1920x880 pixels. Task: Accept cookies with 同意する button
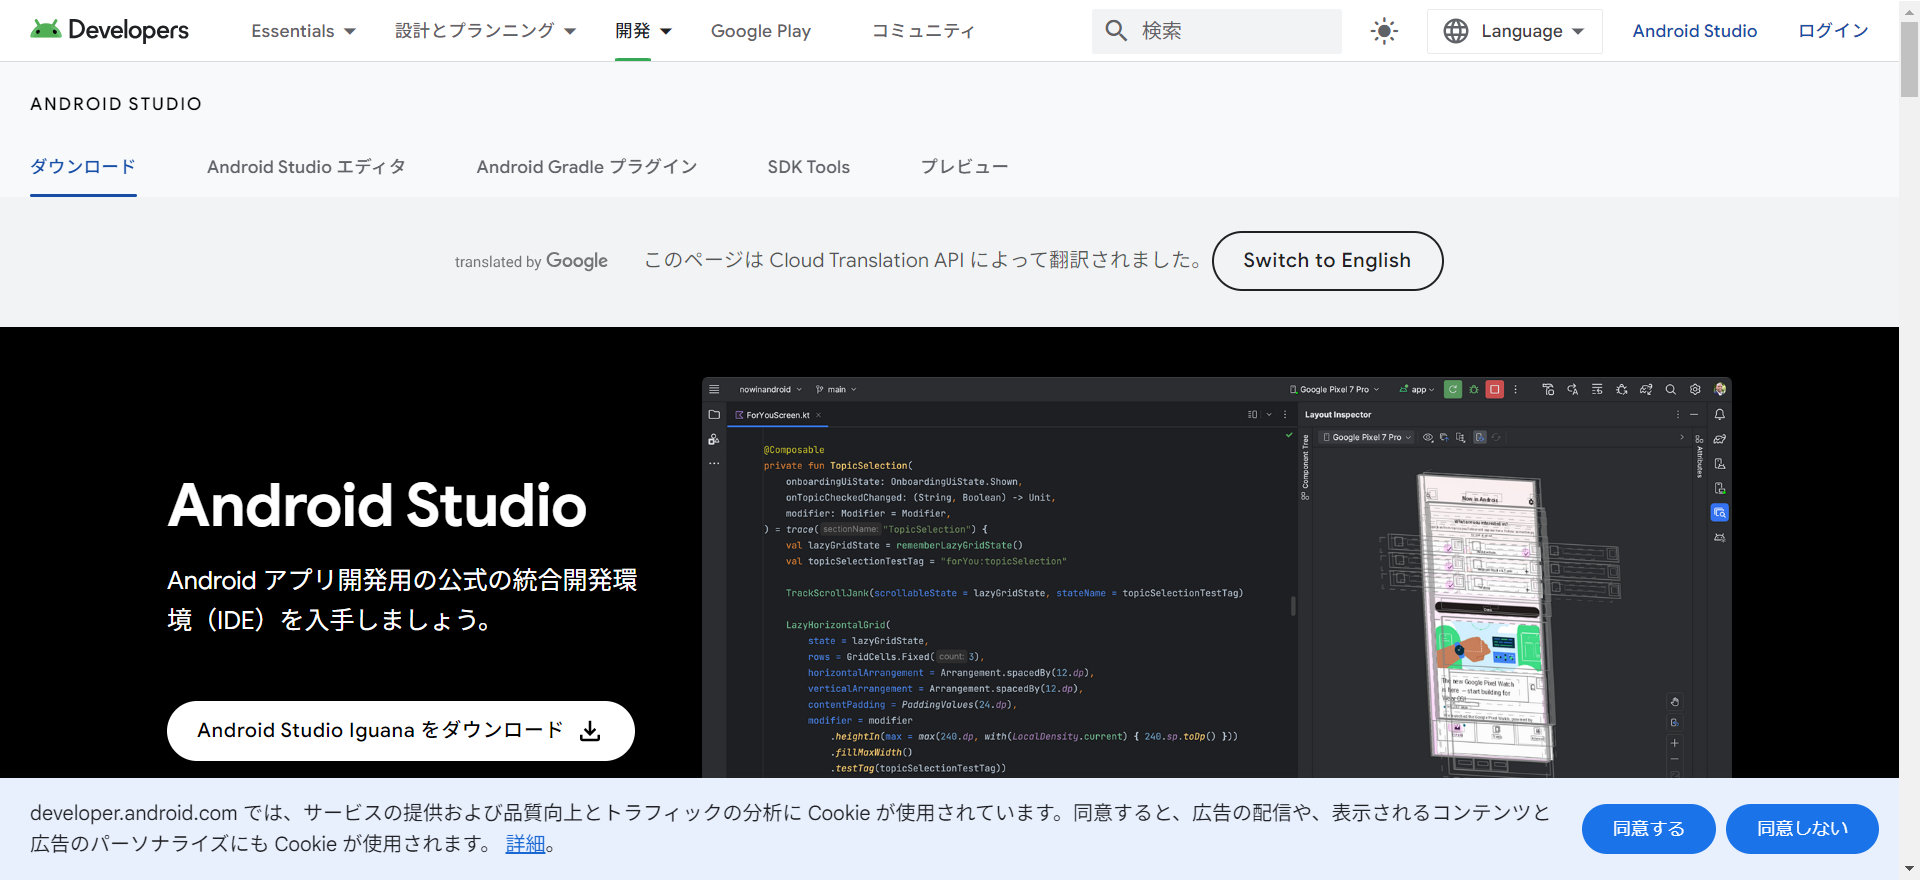coord(1648,829)
